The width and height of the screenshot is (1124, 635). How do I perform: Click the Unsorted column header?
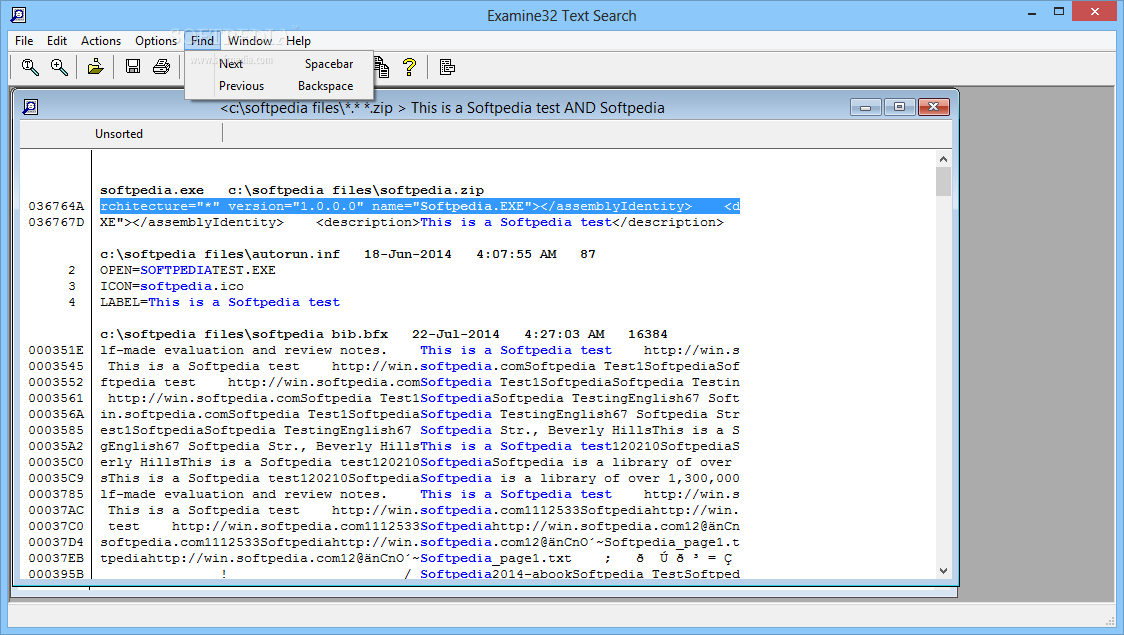point(119,134)
